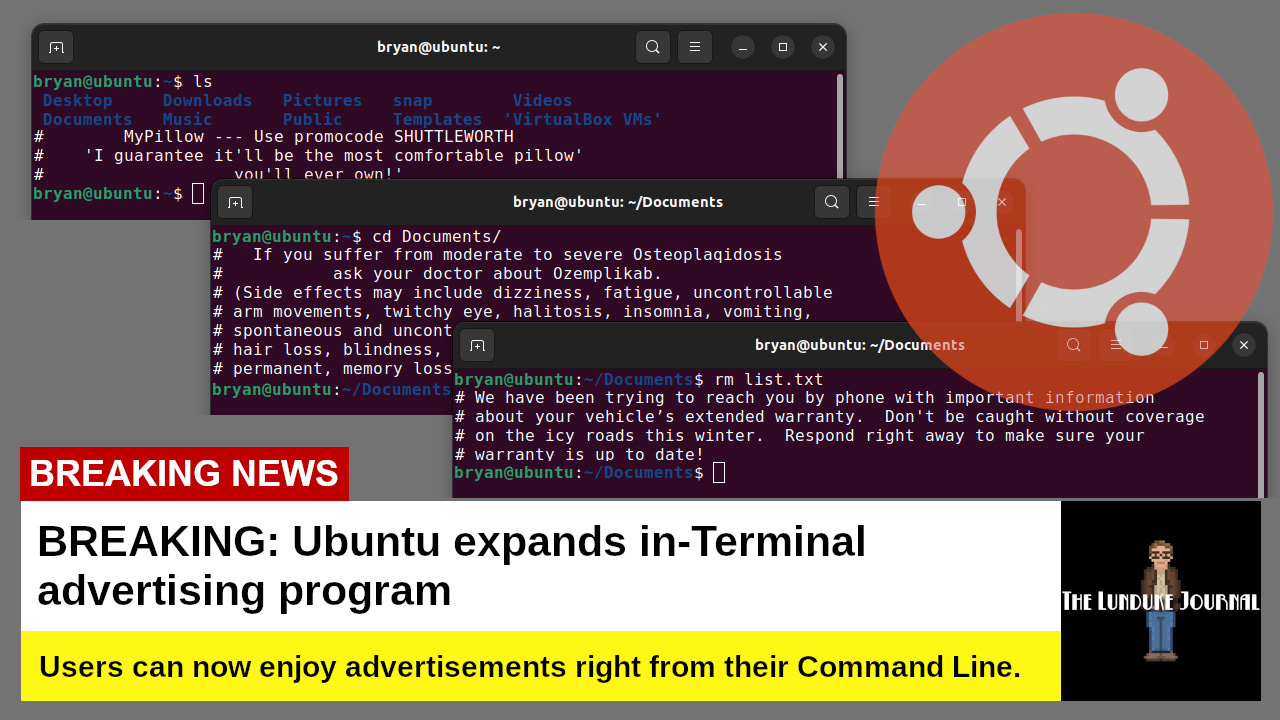Open a new tab in the middle Documents terminal
Viewport: 1280px width, 720px height.
(234, 202)
